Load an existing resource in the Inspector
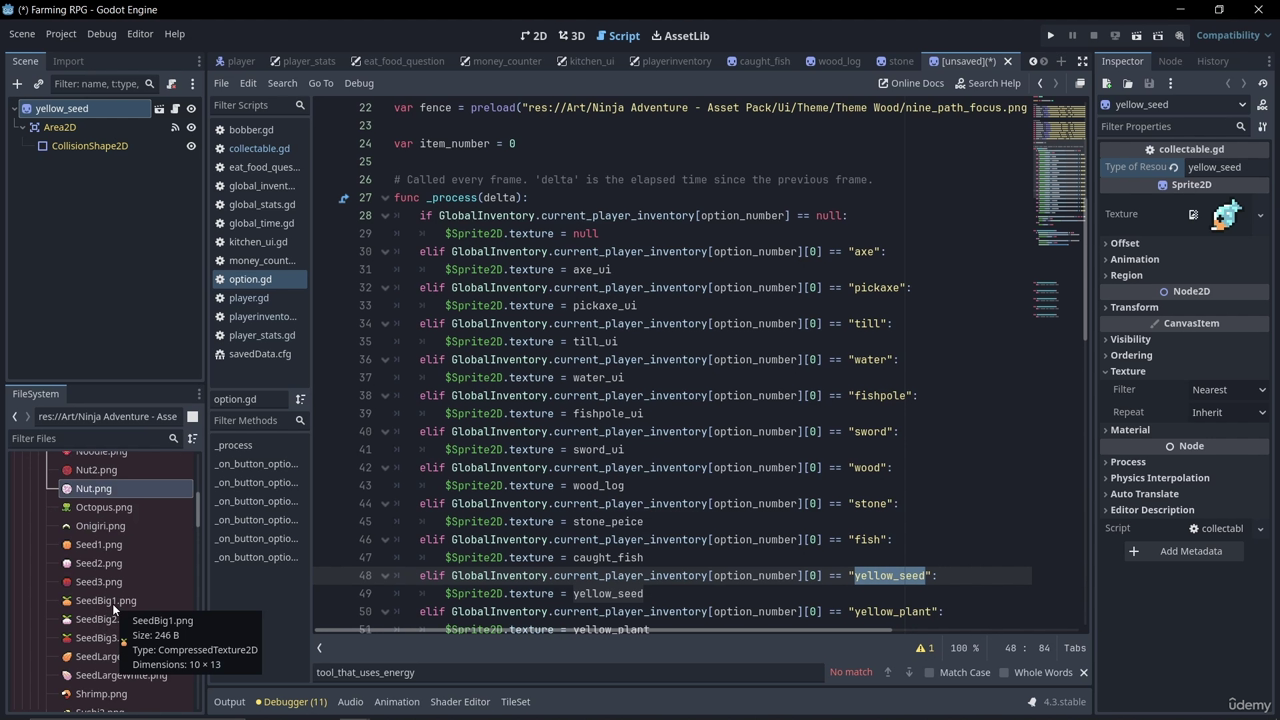 tap(1128, 84)
